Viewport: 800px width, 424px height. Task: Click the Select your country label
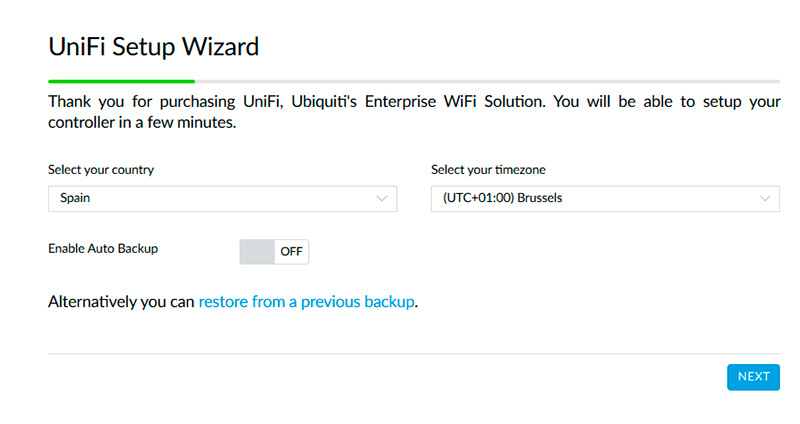101,170
